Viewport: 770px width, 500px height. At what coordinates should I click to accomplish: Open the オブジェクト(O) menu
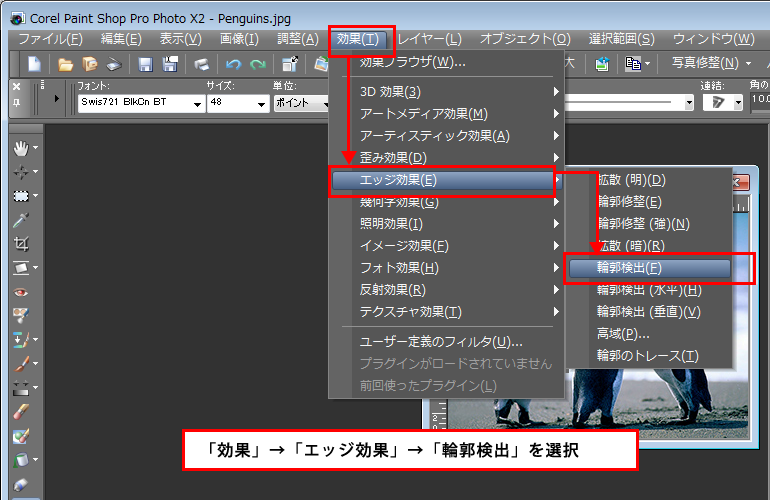(x=525, y=39)
